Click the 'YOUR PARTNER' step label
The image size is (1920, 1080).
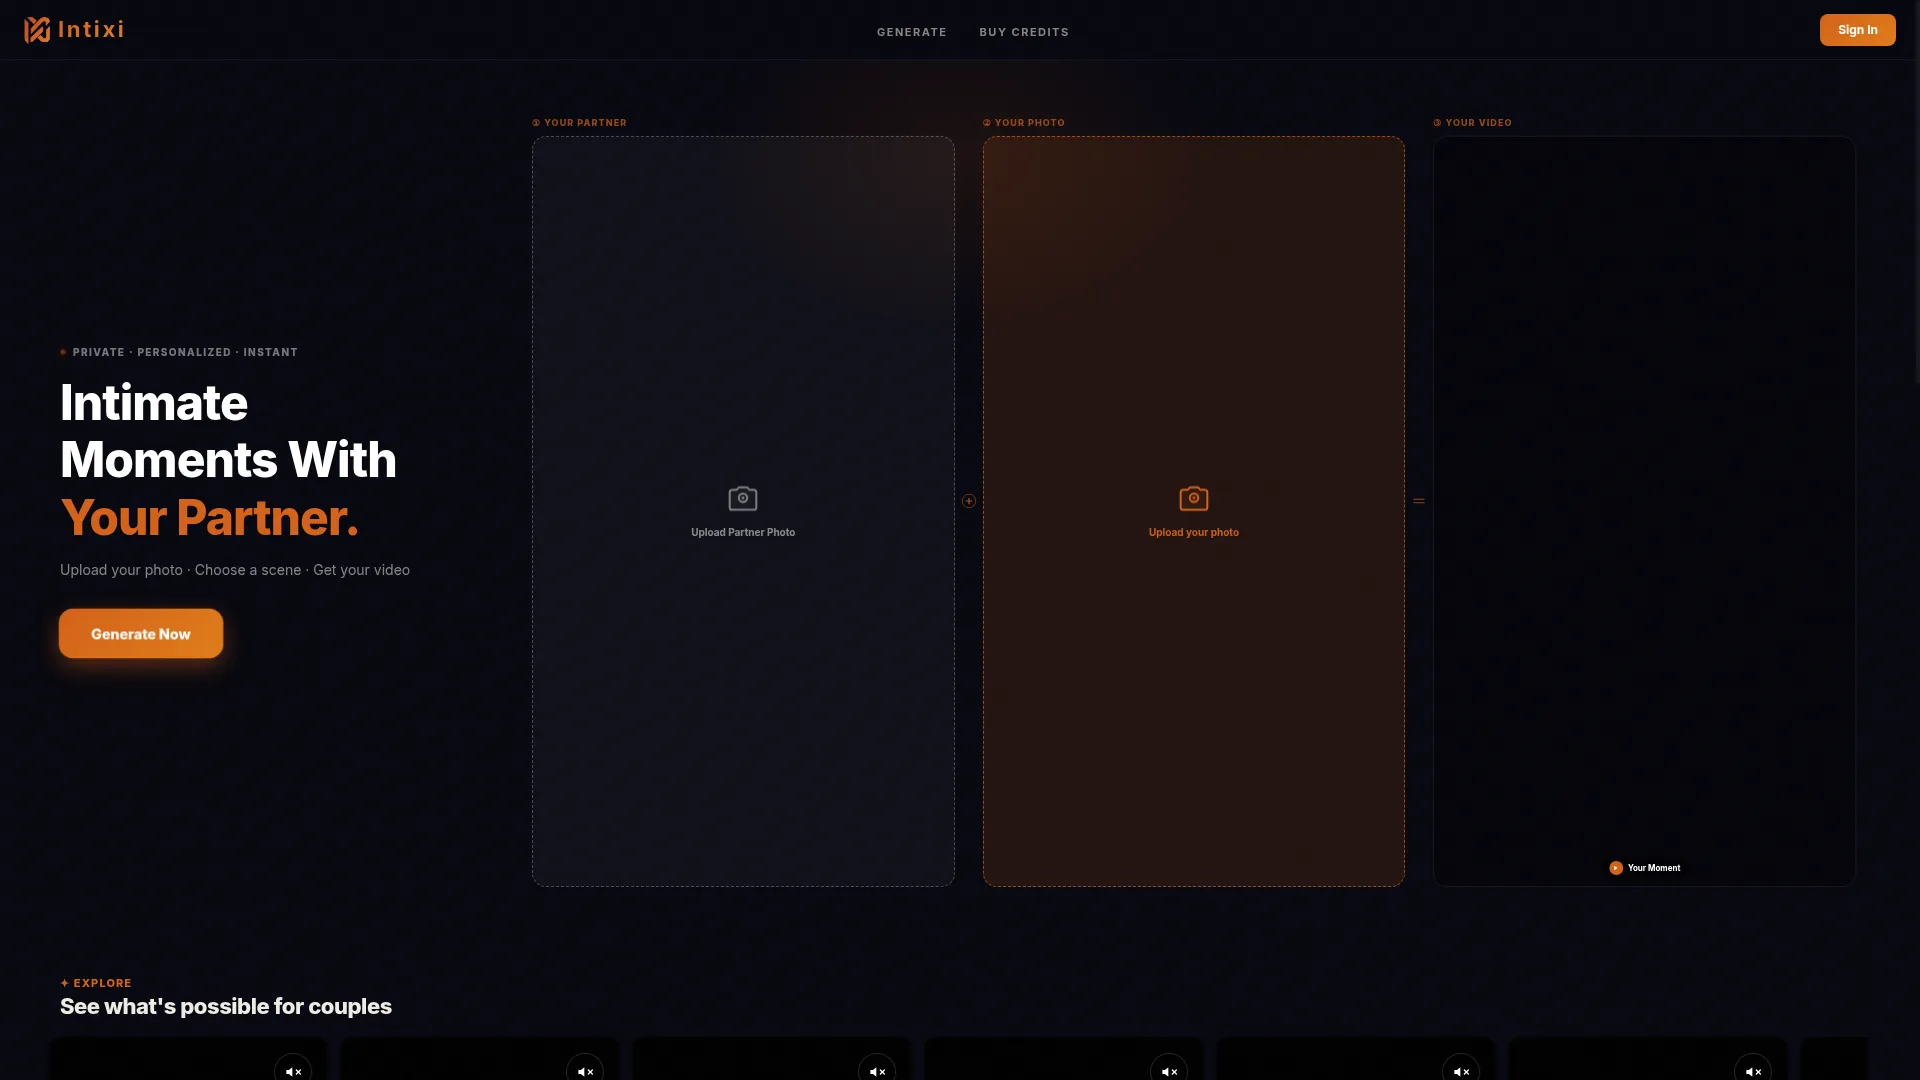point(579,123)
